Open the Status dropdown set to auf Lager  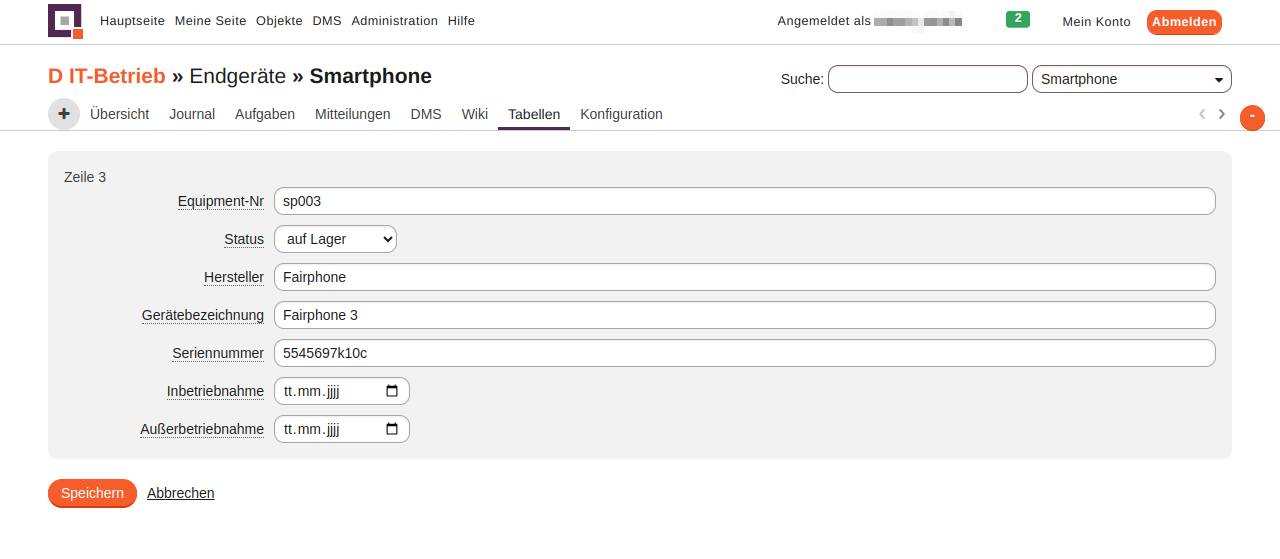(x=335, y=239)
